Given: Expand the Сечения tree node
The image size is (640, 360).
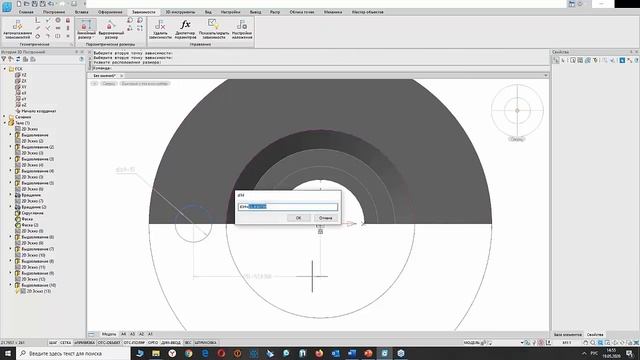Looking at the screenshot, I should [5, 117].
